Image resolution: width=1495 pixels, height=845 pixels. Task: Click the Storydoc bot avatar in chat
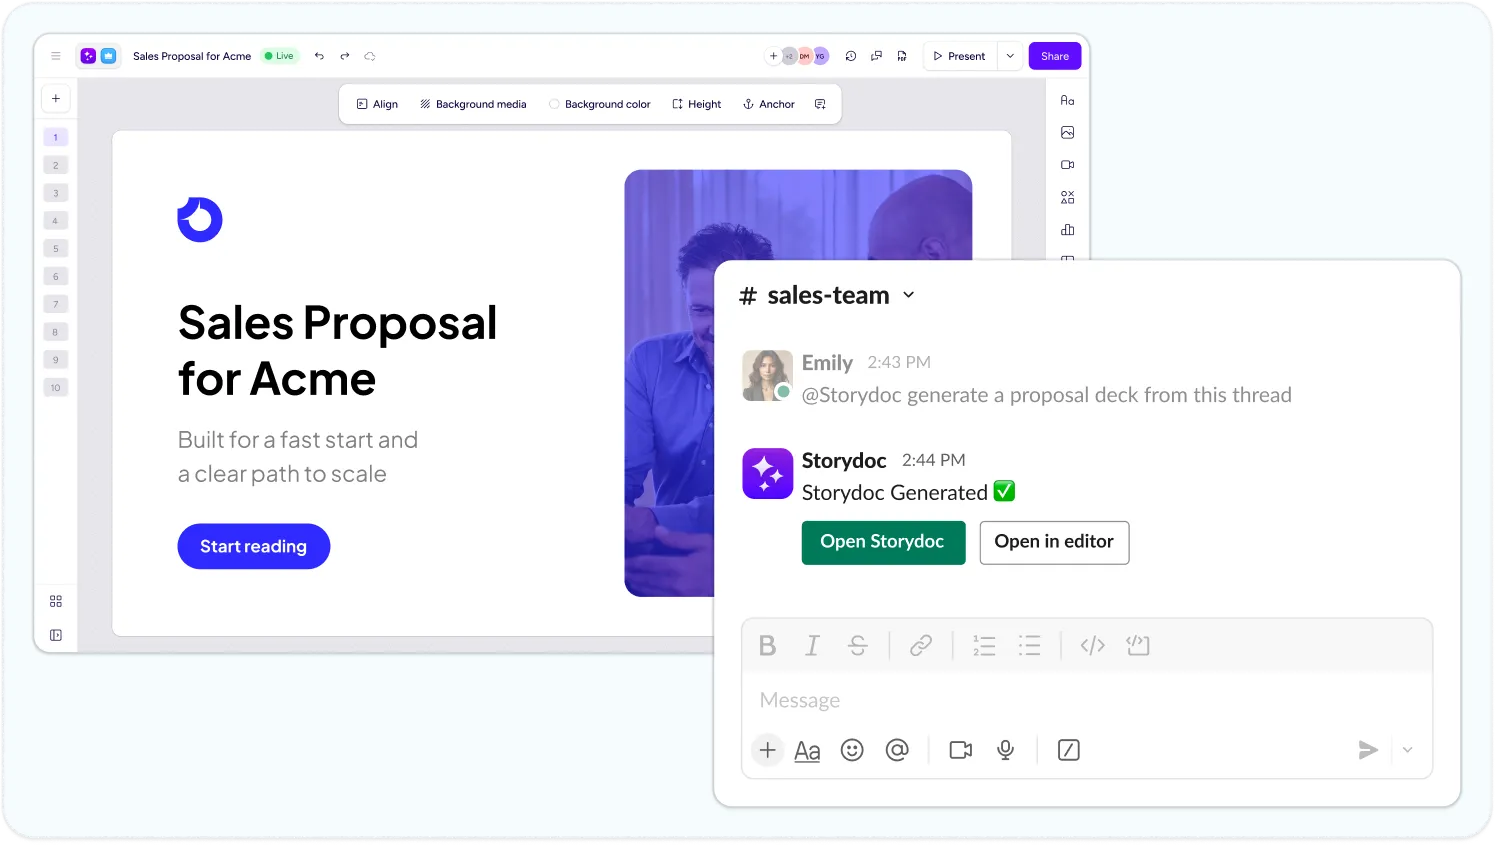click(767, 473)
